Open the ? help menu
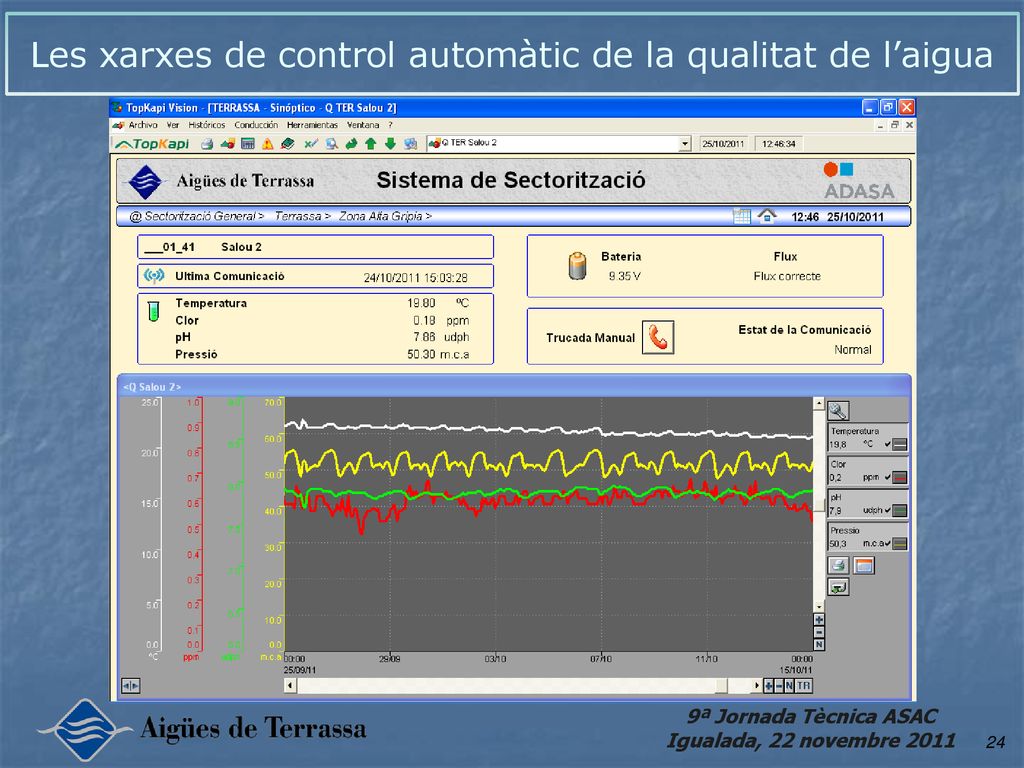The width and height of the screenshot is (1024, 768). [x=391, y=125]
